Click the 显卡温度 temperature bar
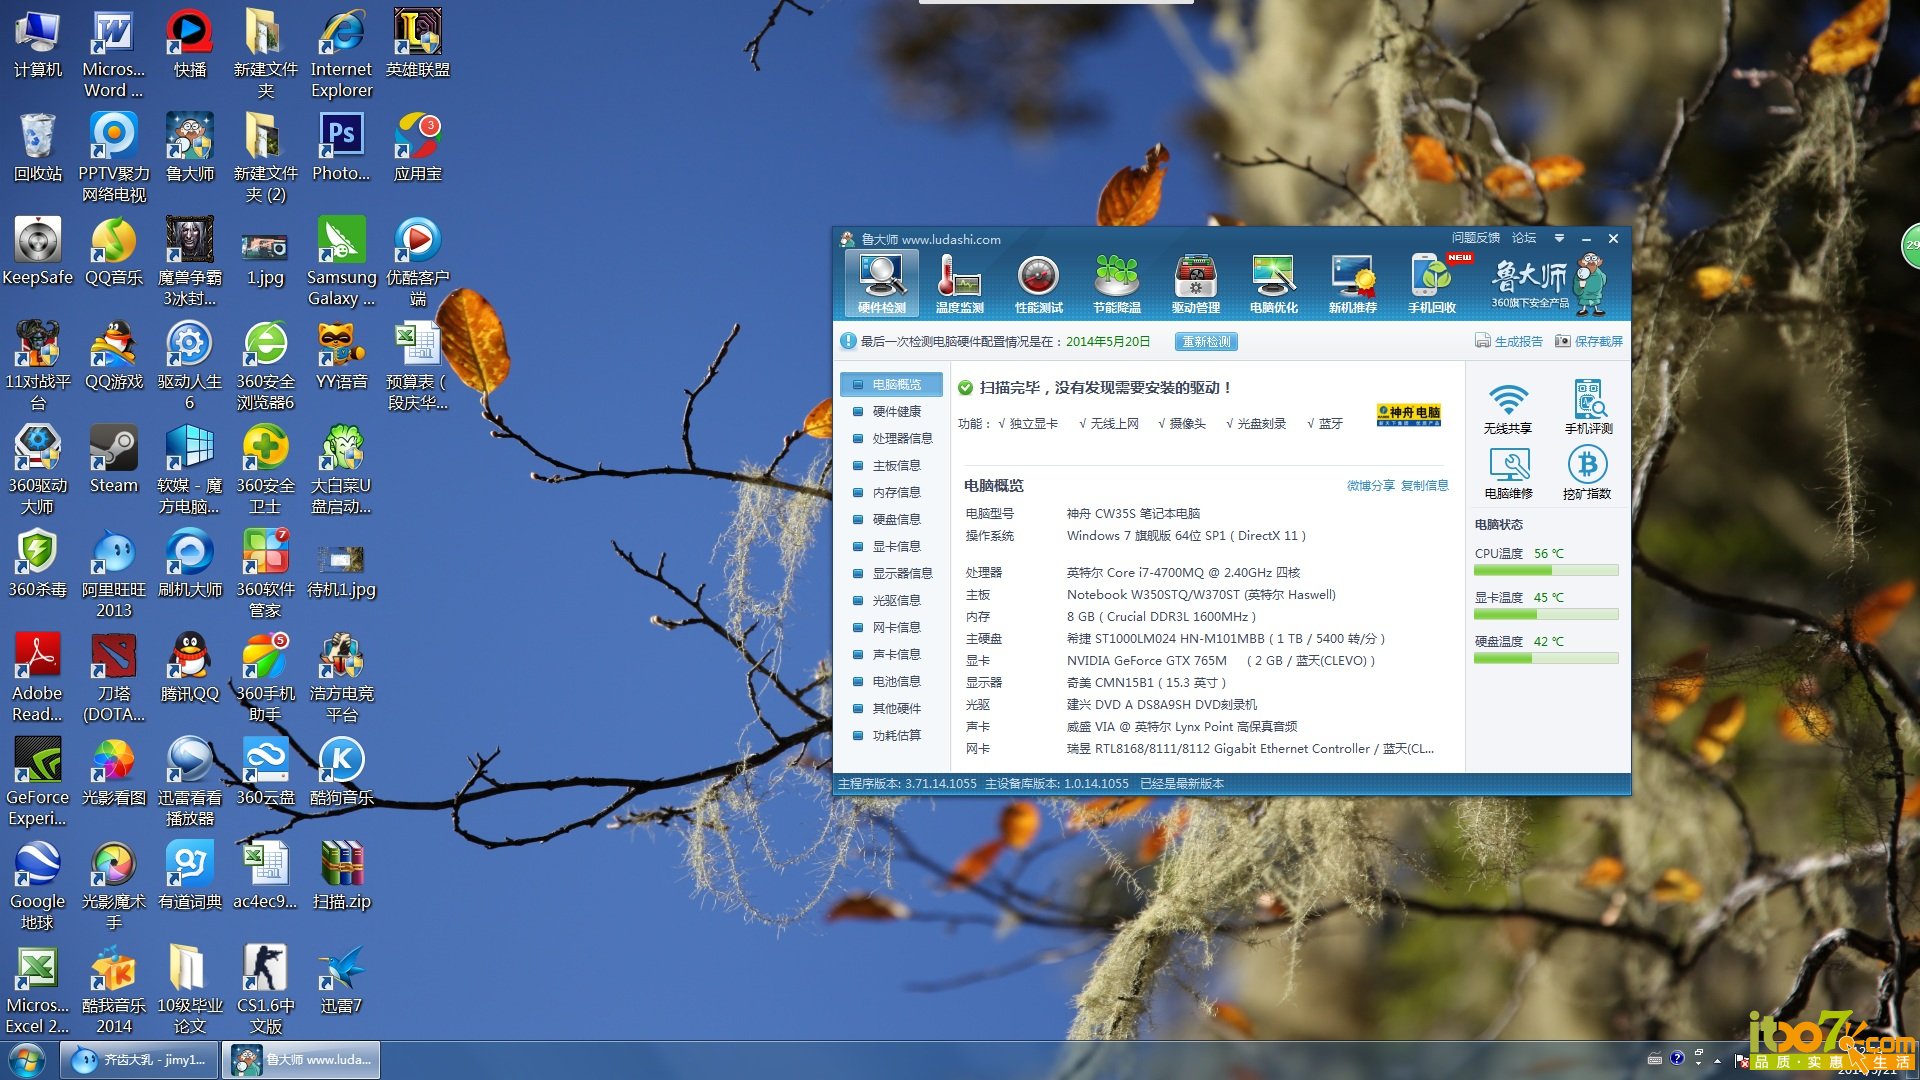 [1546, 615]
